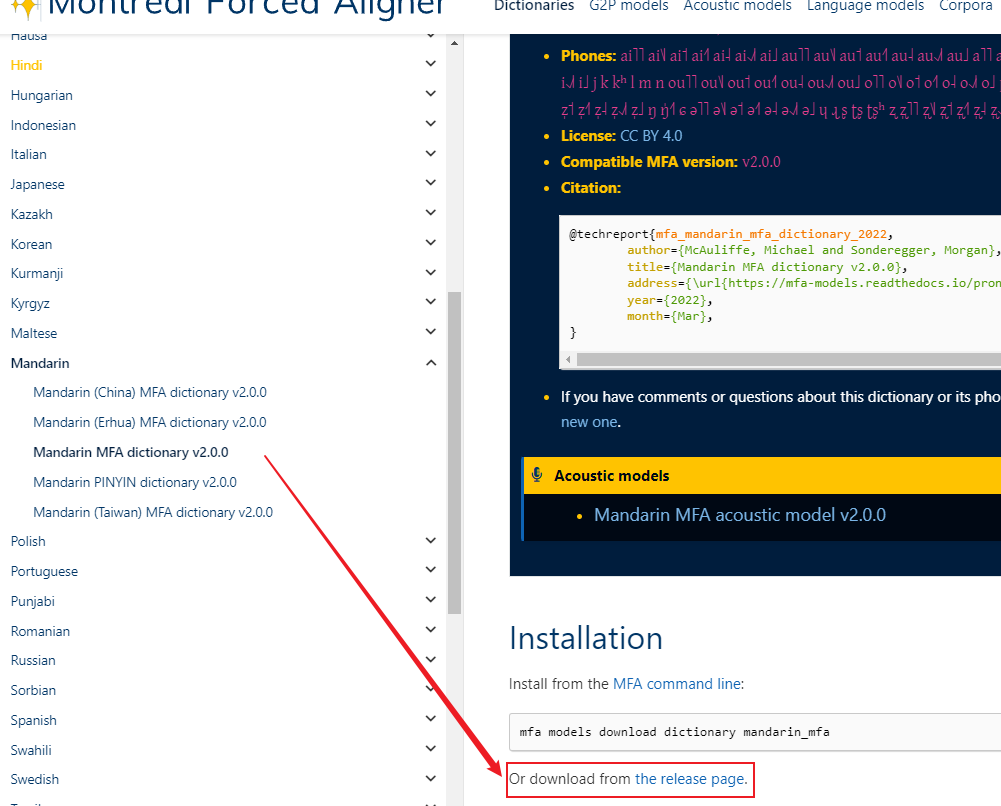Open the Dictionaries nav item
The width and height of the screenshot is (1001, 806).
(534, 6)
